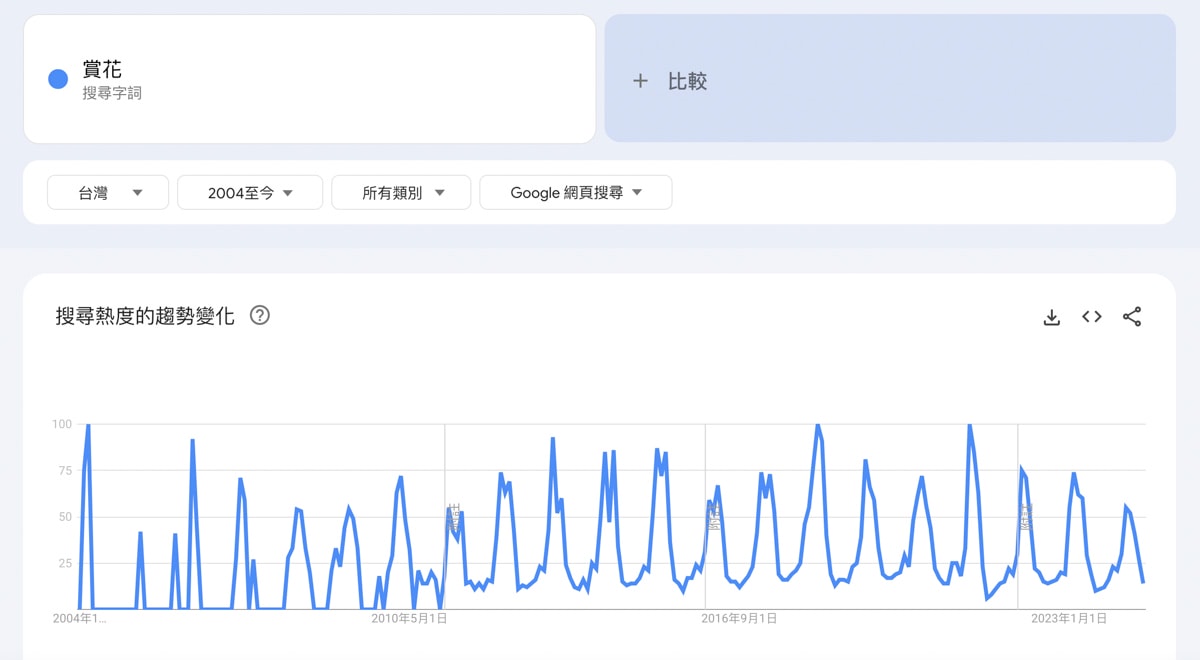Click the 2023年1月1日 axis label
1200x660 pixels.
(1069, 619)
